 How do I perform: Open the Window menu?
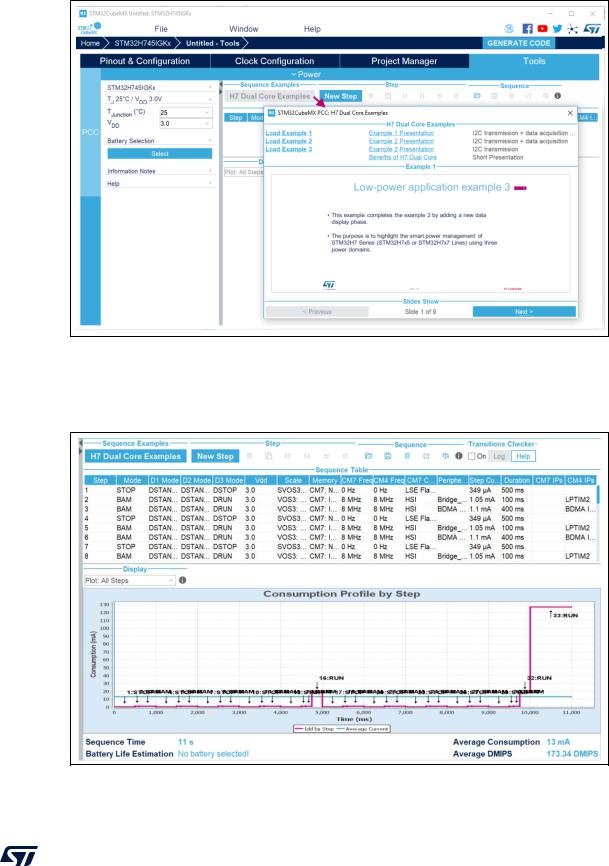(x=243, y=29)
